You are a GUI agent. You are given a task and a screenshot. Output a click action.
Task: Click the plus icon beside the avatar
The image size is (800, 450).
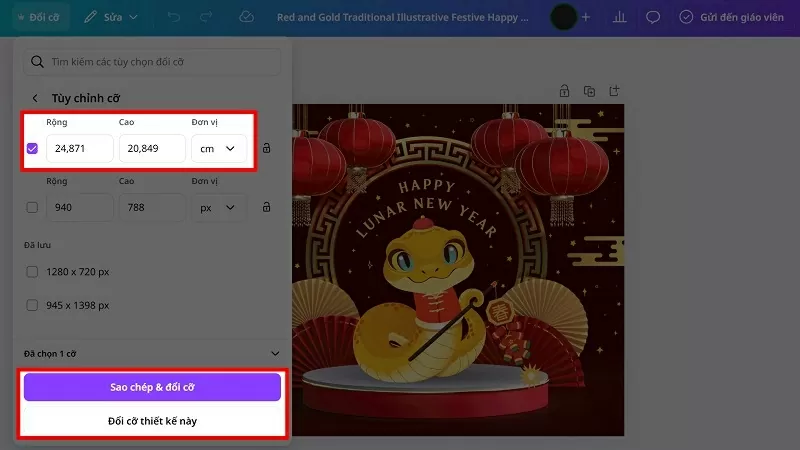[x=586, y=17]
